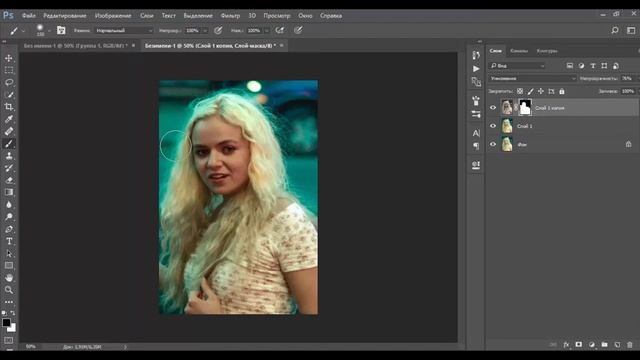Toggle lock position in Layers panel
Screen dimensions: 640x360
click(x=541, y=91)
